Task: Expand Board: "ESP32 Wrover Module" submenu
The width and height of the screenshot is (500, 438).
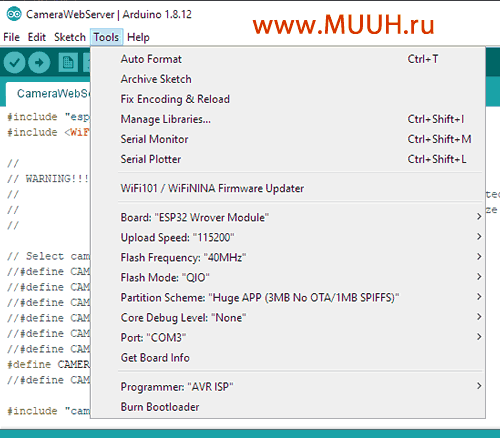Action: pos(288,217)
